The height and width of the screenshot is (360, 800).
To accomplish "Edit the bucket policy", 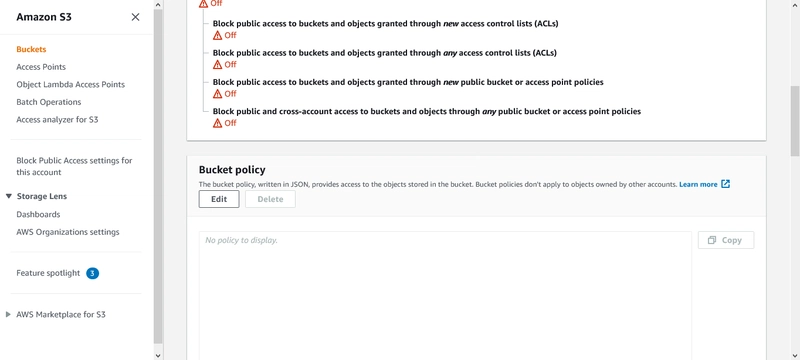I will click(219, 199).
